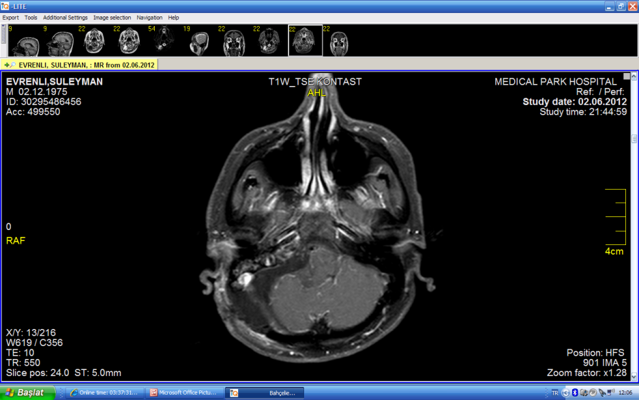This screenshot has width=639, height=400.
Task: Click the W619 / C356 window level text
Action: tap(34, 343)
